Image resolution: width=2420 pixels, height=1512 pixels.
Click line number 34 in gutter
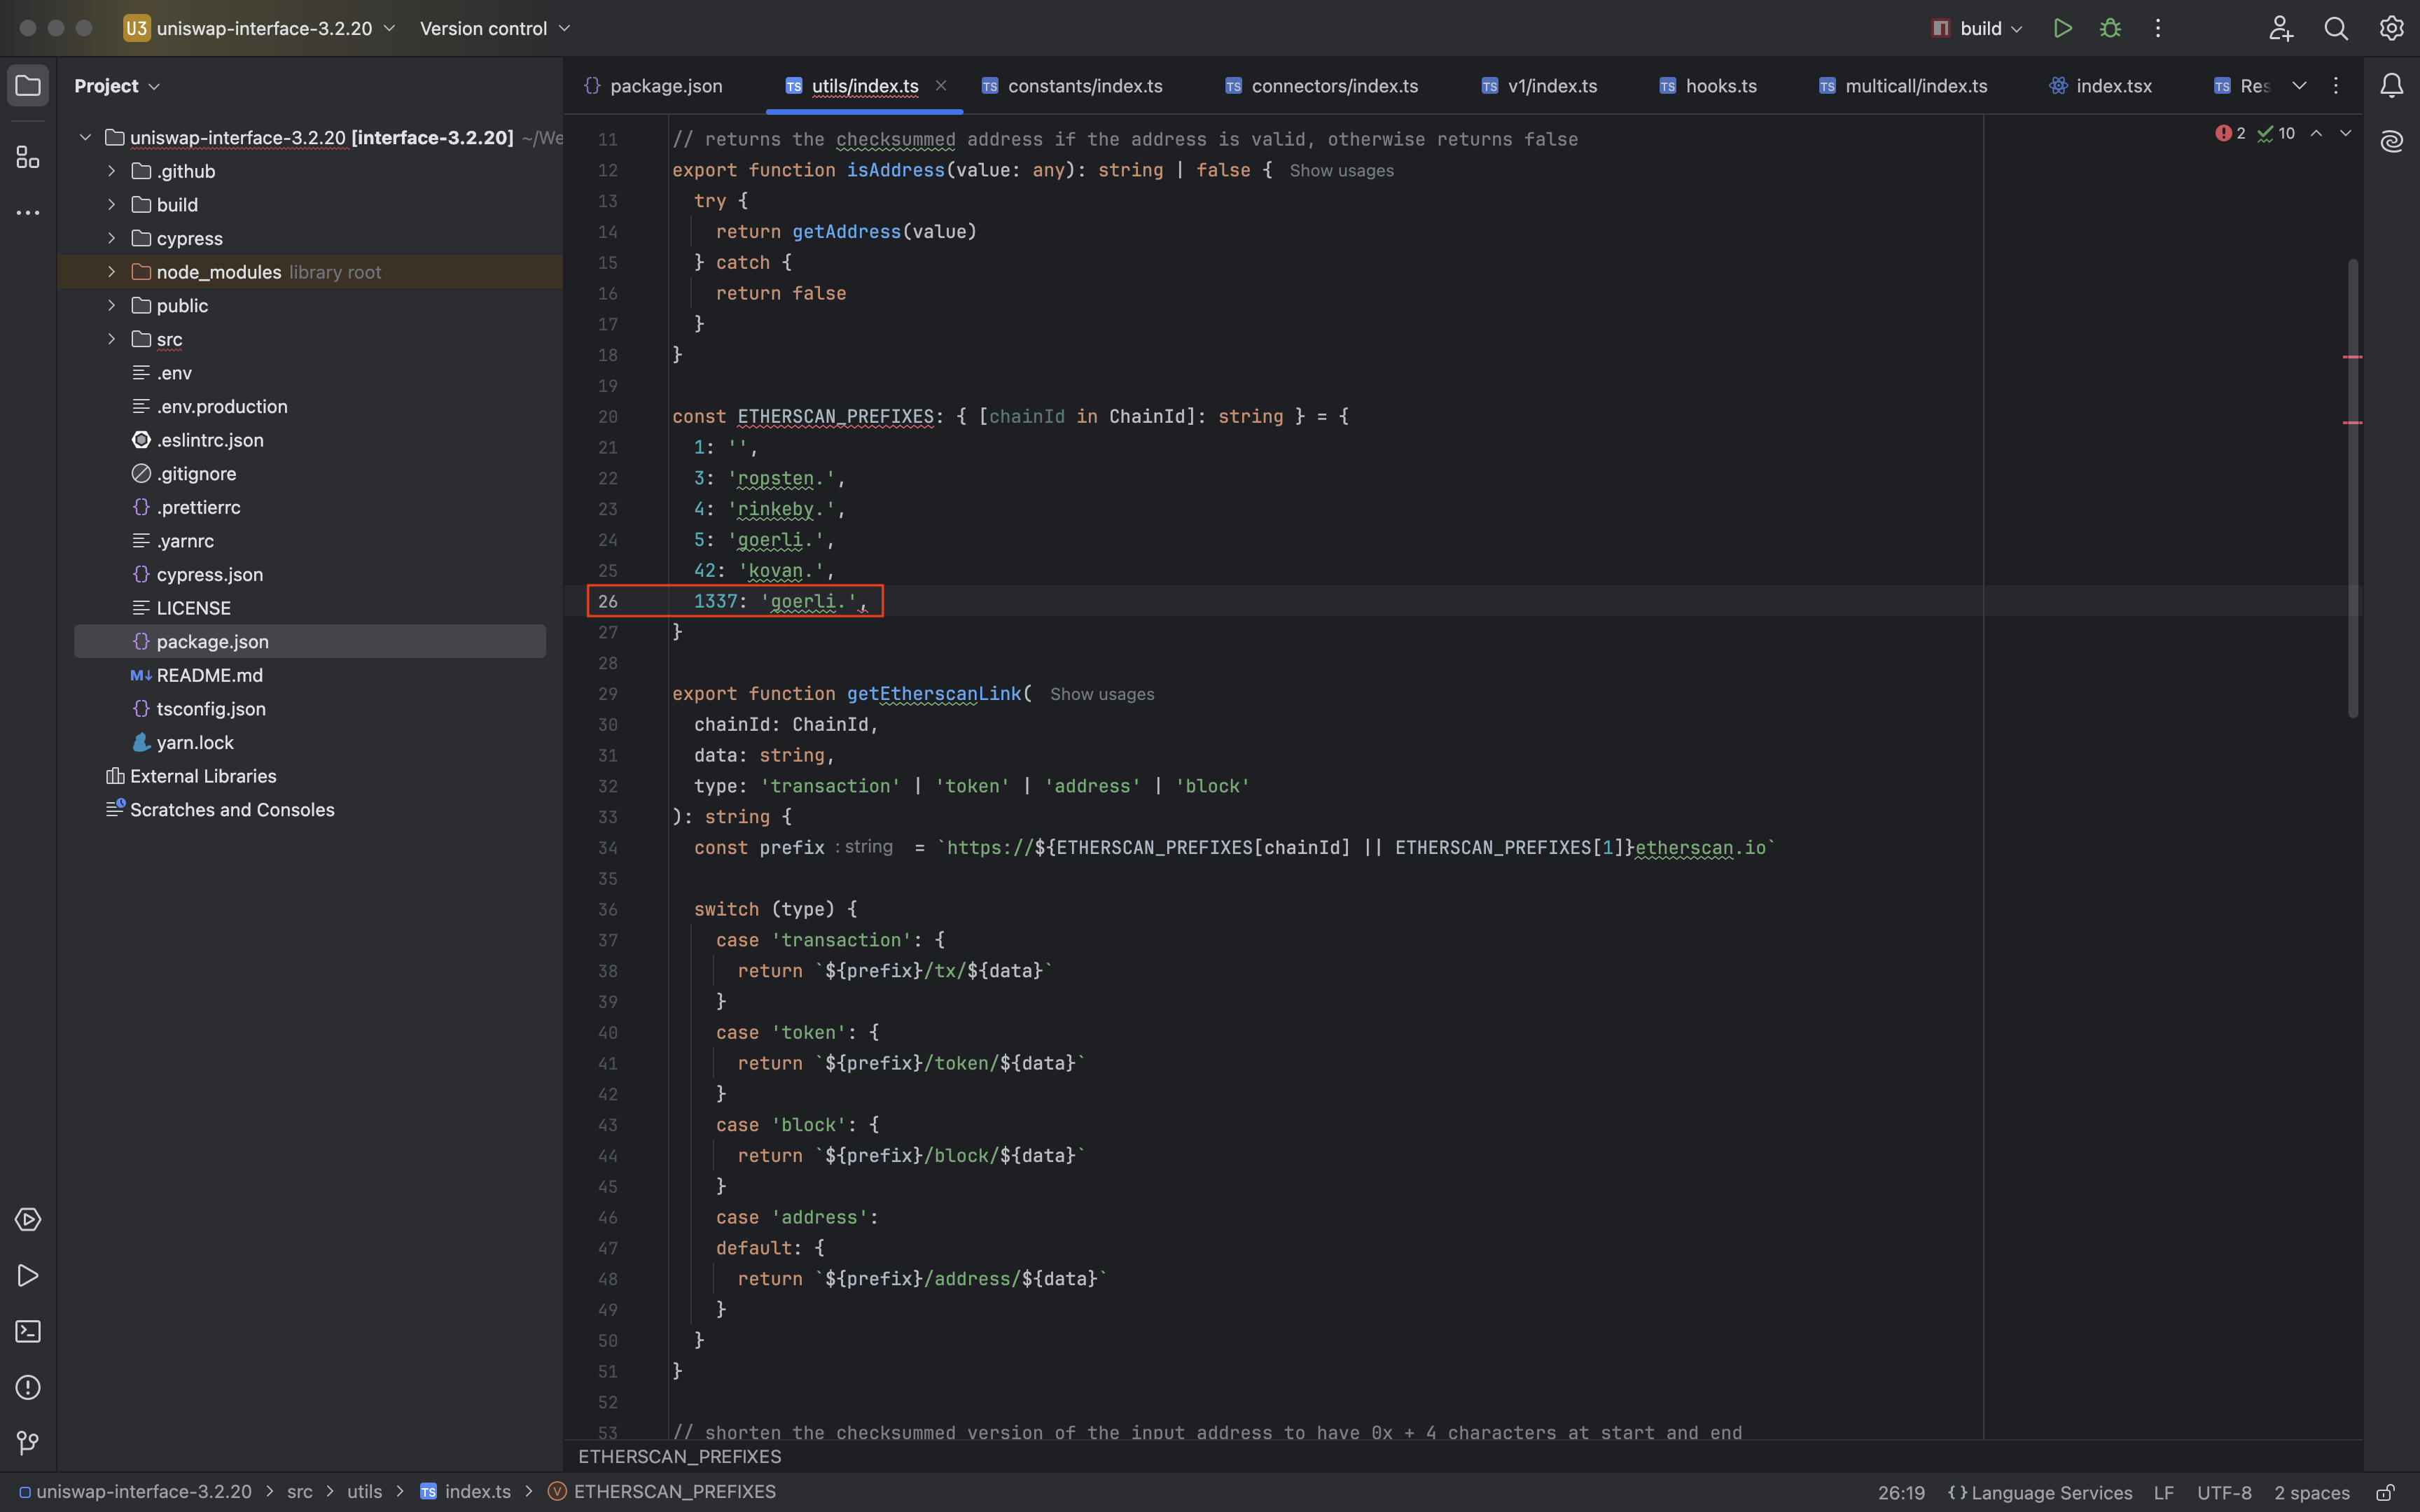607,848
